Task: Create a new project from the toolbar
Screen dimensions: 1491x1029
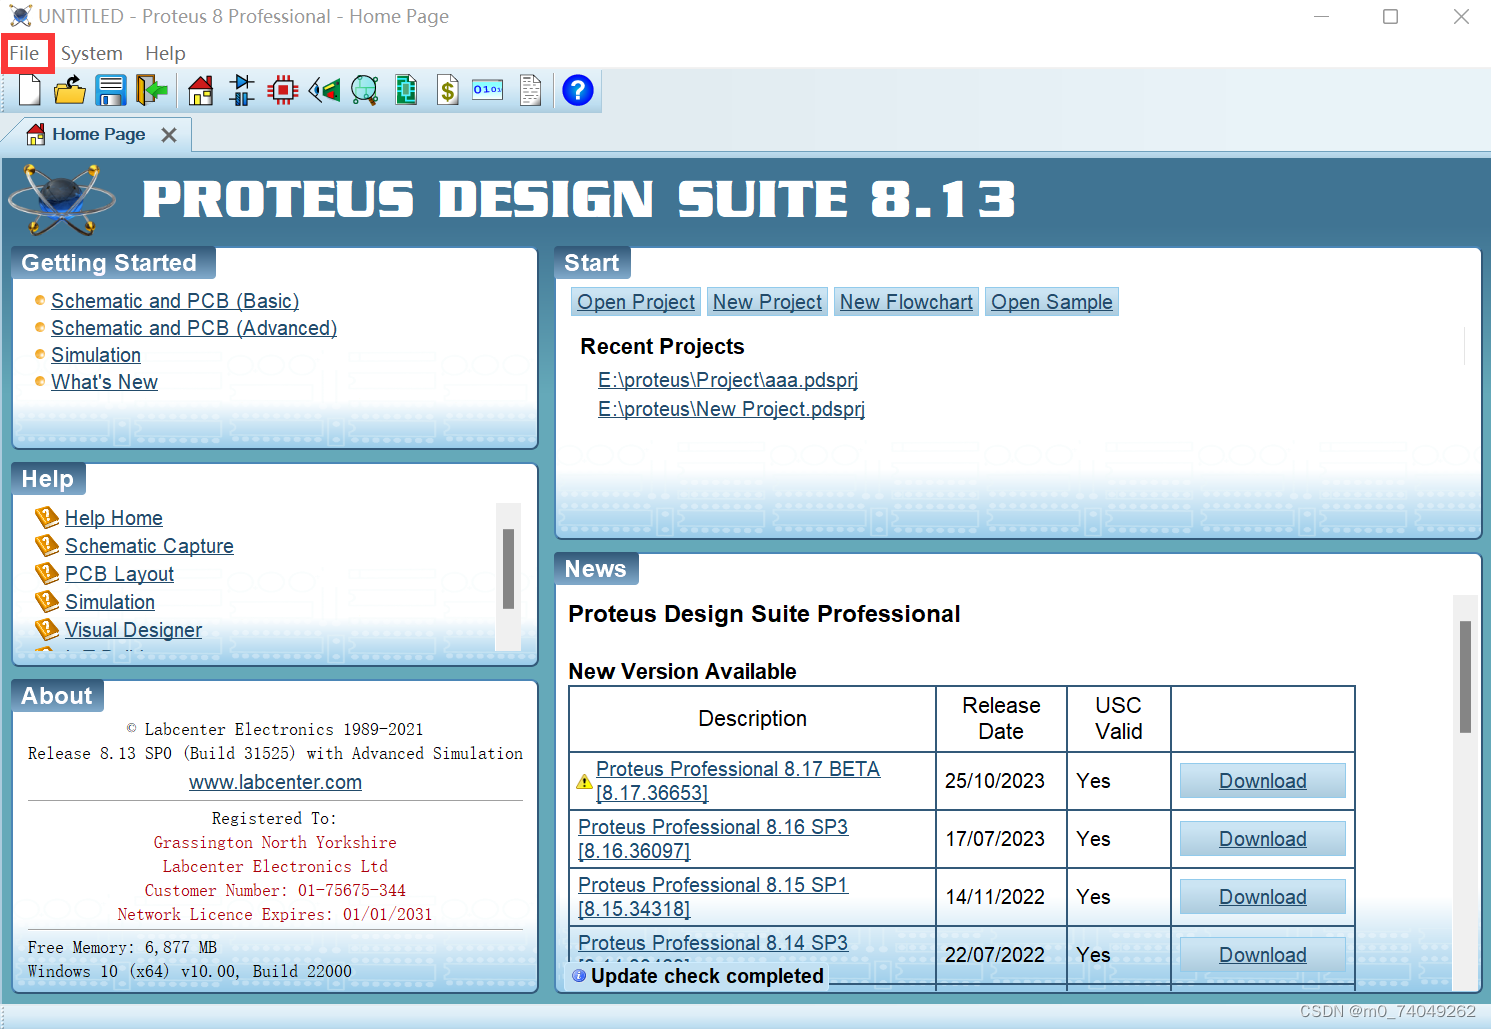Action: pos(29,90)
